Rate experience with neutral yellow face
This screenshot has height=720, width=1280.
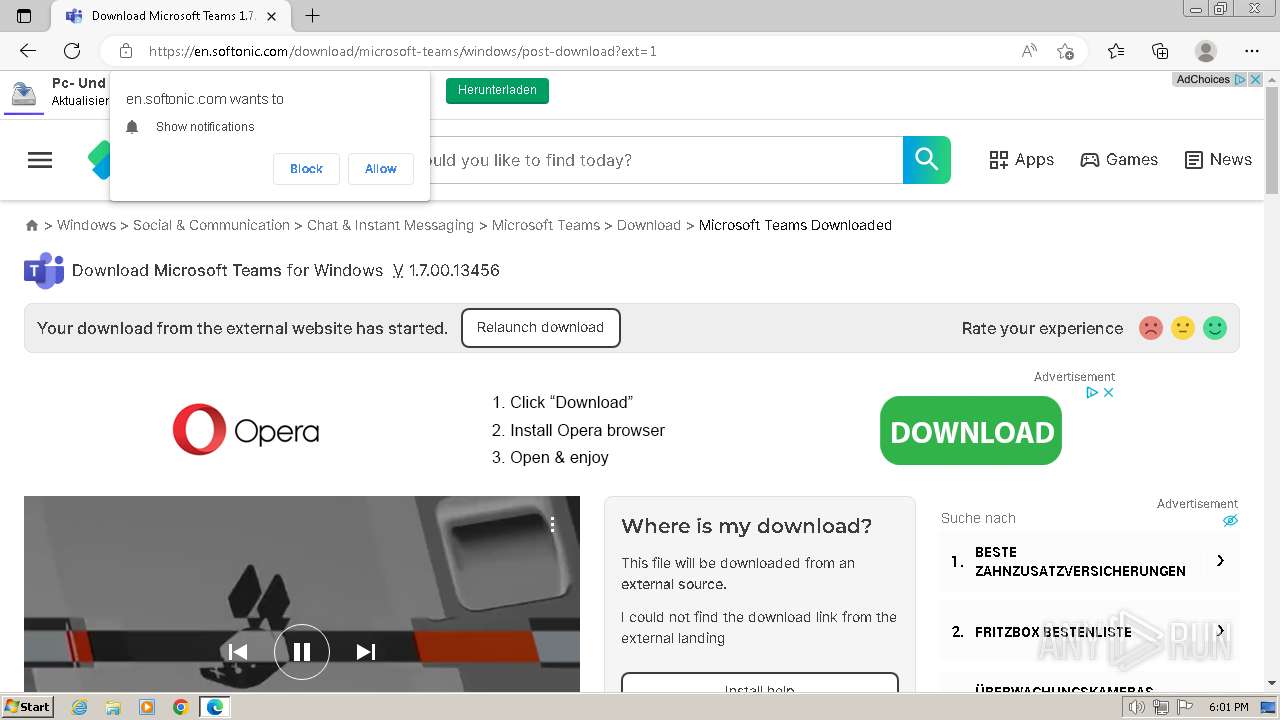pyautogui.click(x=1183, y=328)
